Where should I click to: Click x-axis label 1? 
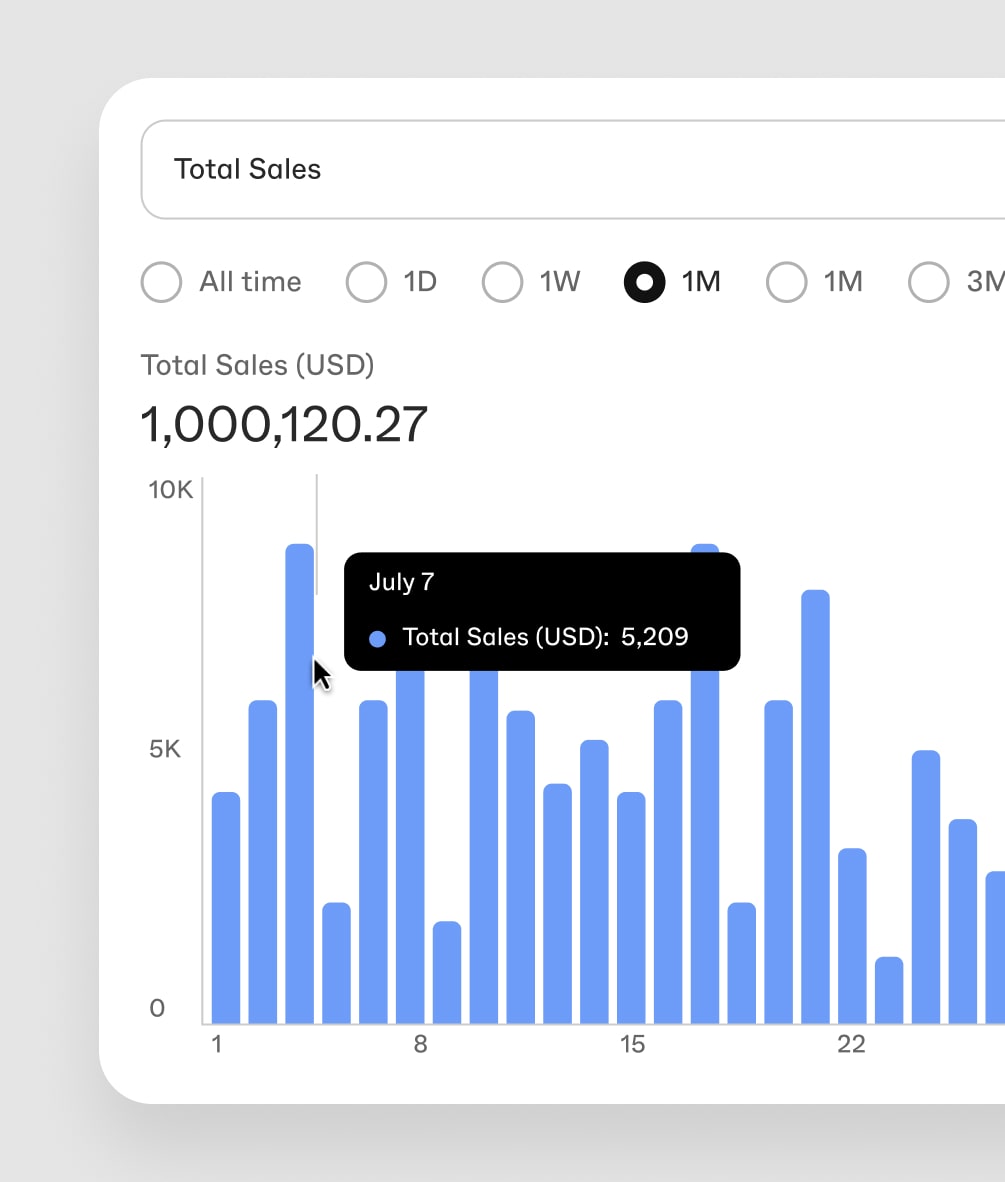[x=216, y=1044]
